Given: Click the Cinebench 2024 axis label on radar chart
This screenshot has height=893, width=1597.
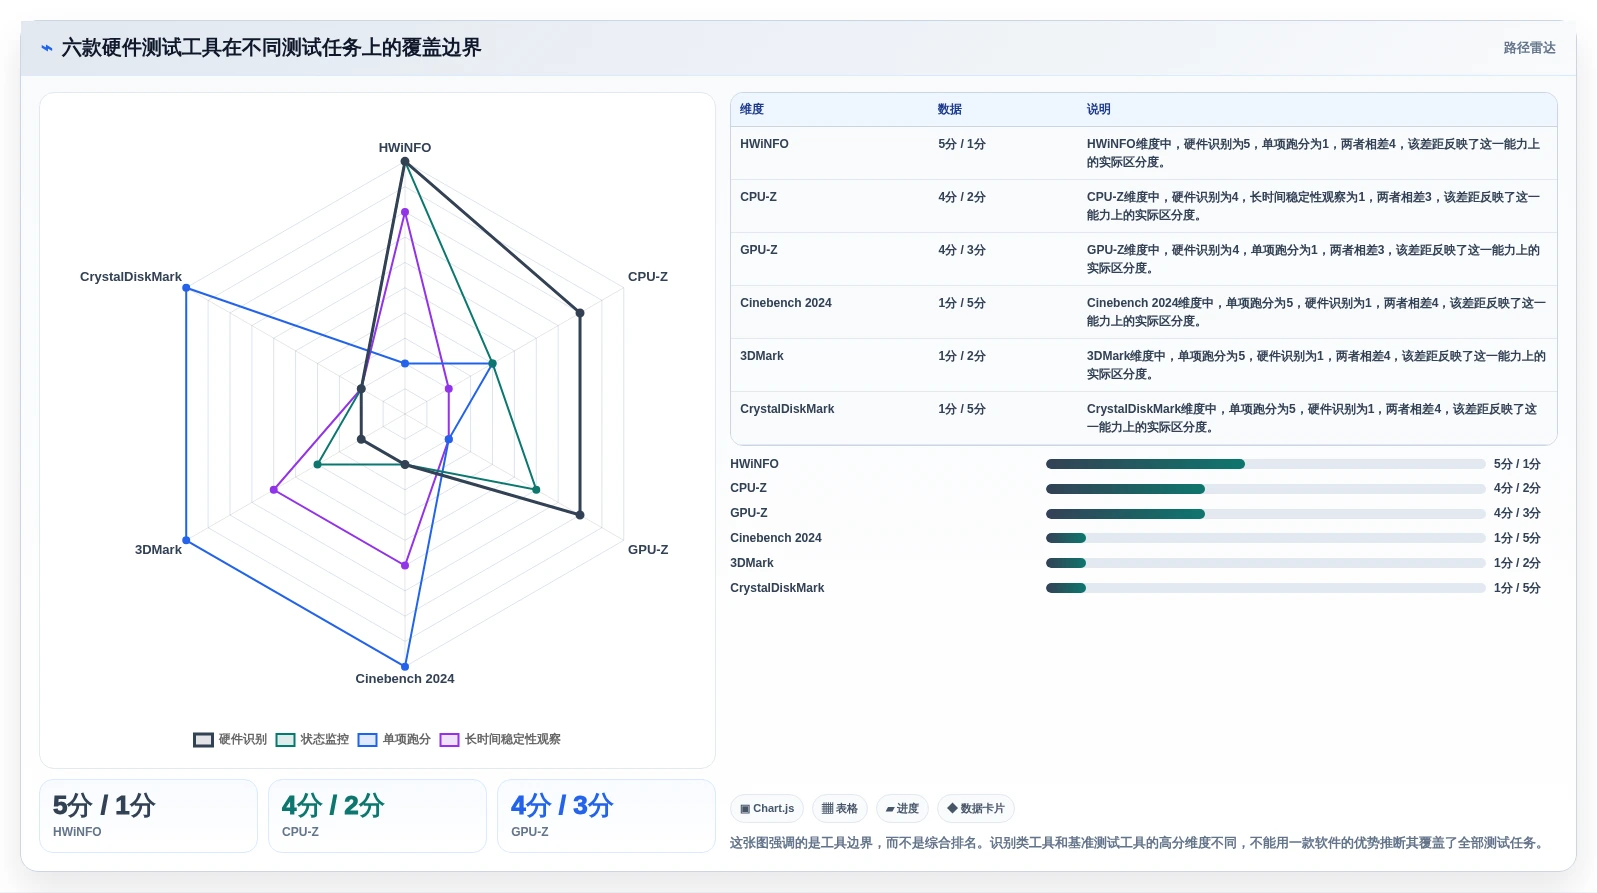Looking at the screenshot, I should [405, 679].
